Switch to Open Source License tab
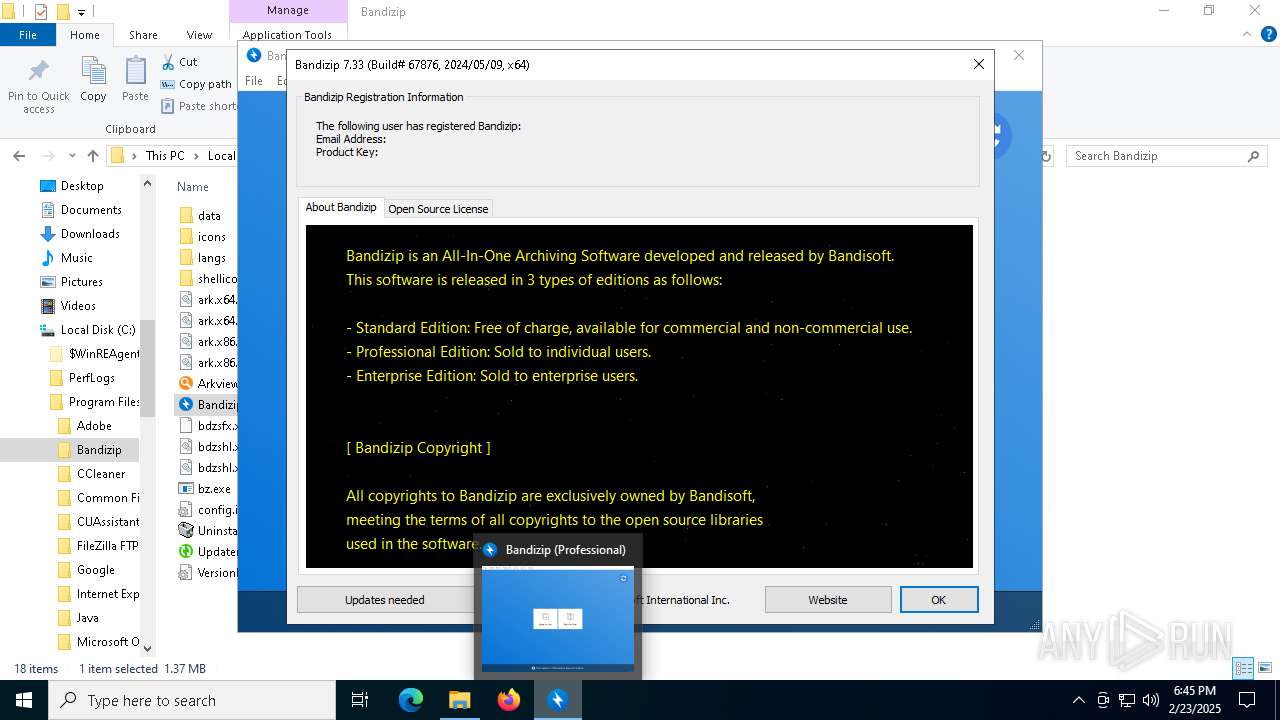Viewport: 1280px width, 720px height. pyautogui.click(x=438, y=208)
